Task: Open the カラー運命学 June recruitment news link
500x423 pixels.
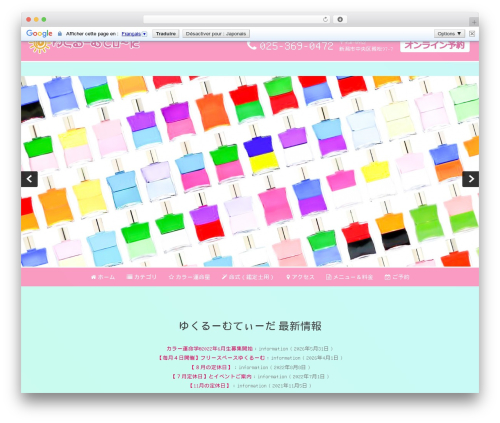Action: pyautogui.click(x=209, y=349)
